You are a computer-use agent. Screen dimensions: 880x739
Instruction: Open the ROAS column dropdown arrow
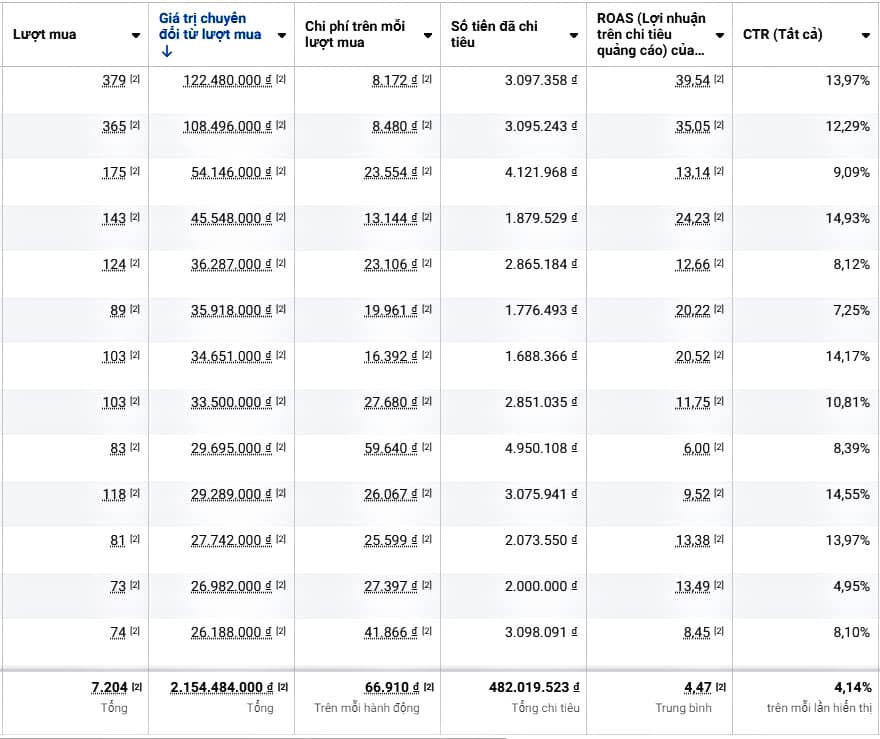720,35
